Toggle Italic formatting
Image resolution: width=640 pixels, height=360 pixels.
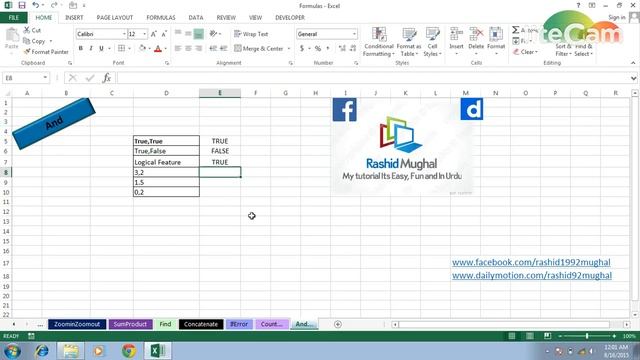(x=91, y=48)
